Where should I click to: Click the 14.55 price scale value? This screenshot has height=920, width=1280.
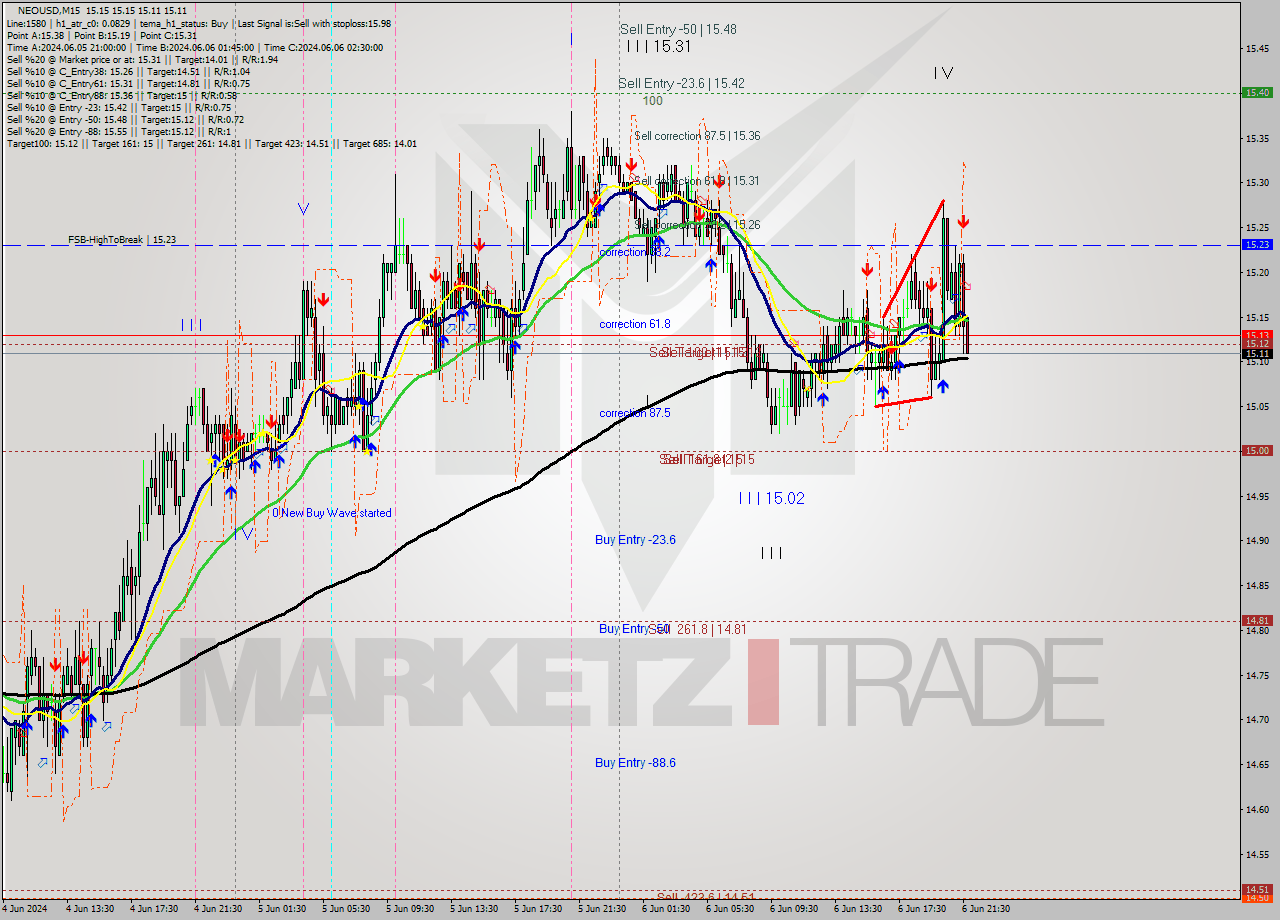(x=1257, y=854)
